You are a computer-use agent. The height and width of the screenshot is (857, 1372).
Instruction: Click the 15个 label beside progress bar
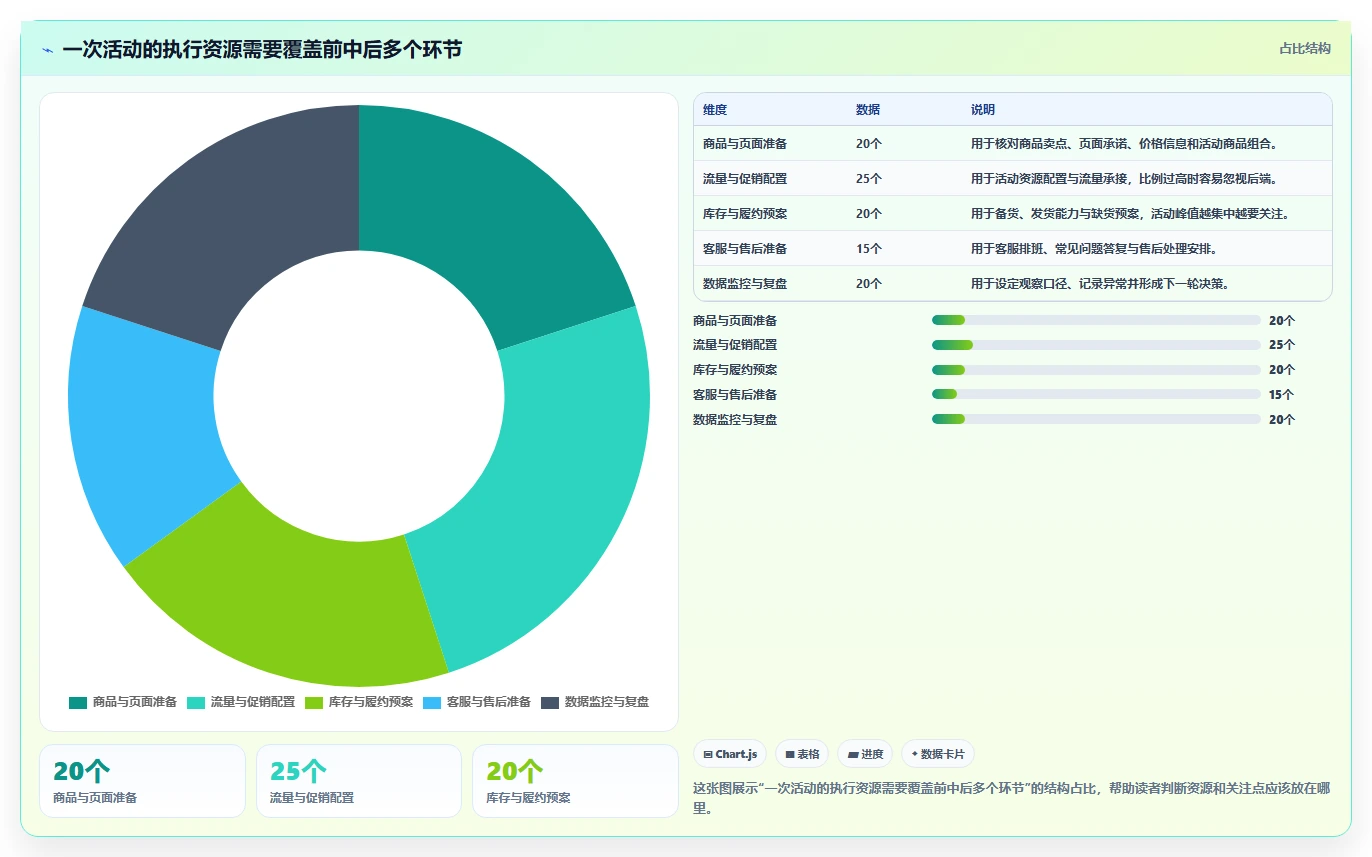click(x=1282, y=395)
